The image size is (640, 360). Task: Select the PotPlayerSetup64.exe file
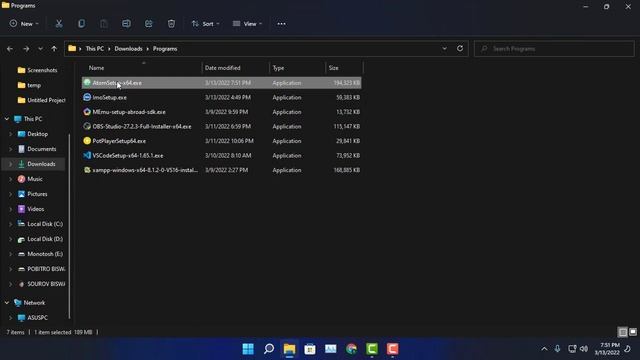click(x=222, y=141)
